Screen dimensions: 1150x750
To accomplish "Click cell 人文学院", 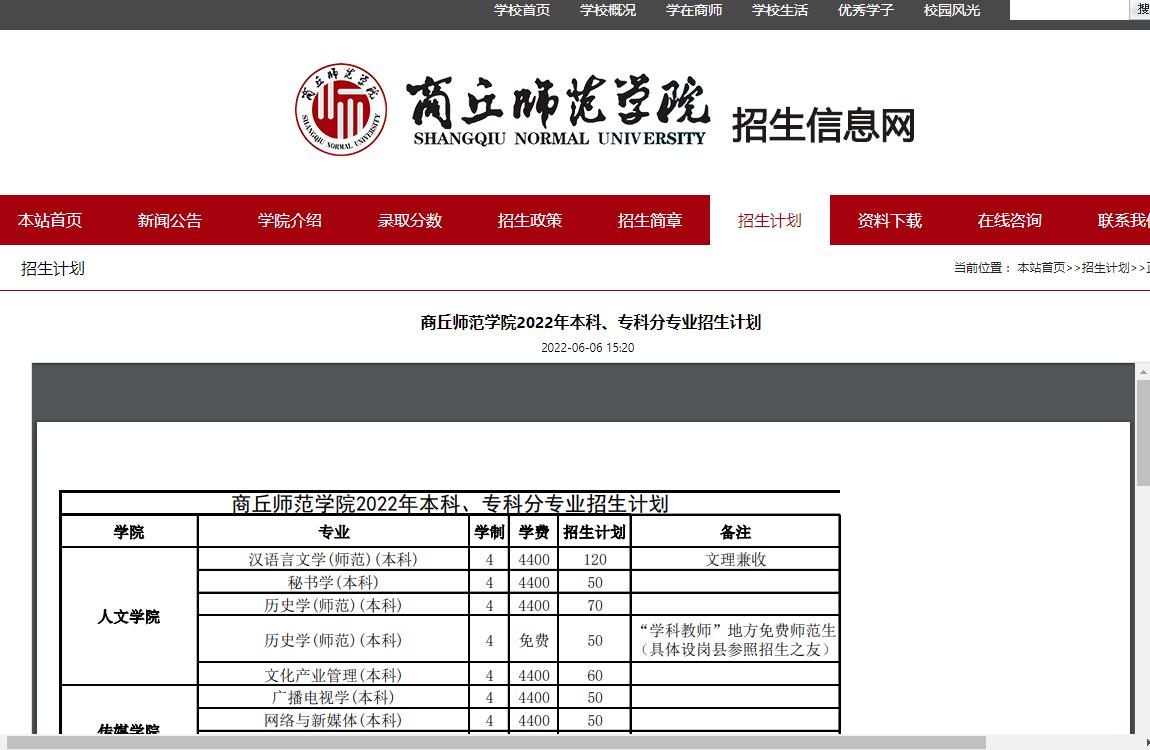I will [x=129, y=617].
